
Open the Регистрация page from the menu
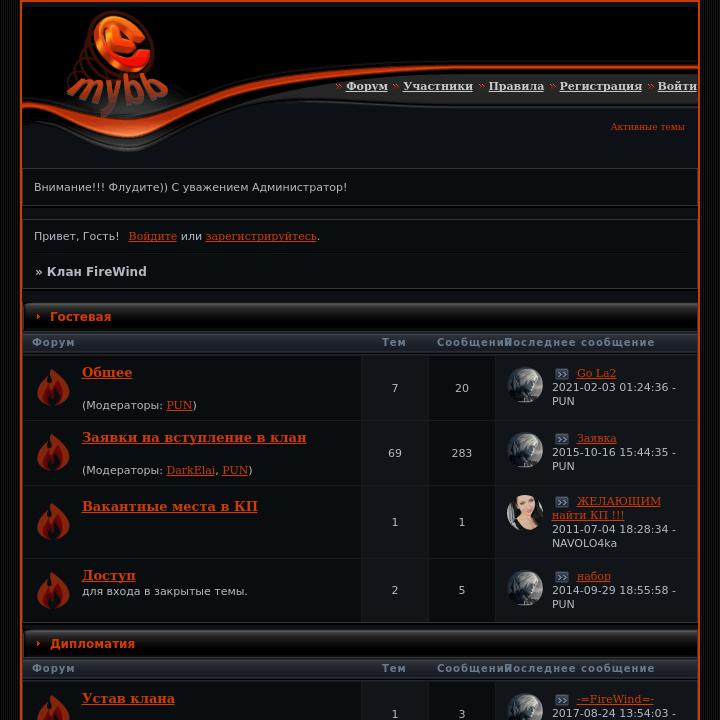click(601, 86)
